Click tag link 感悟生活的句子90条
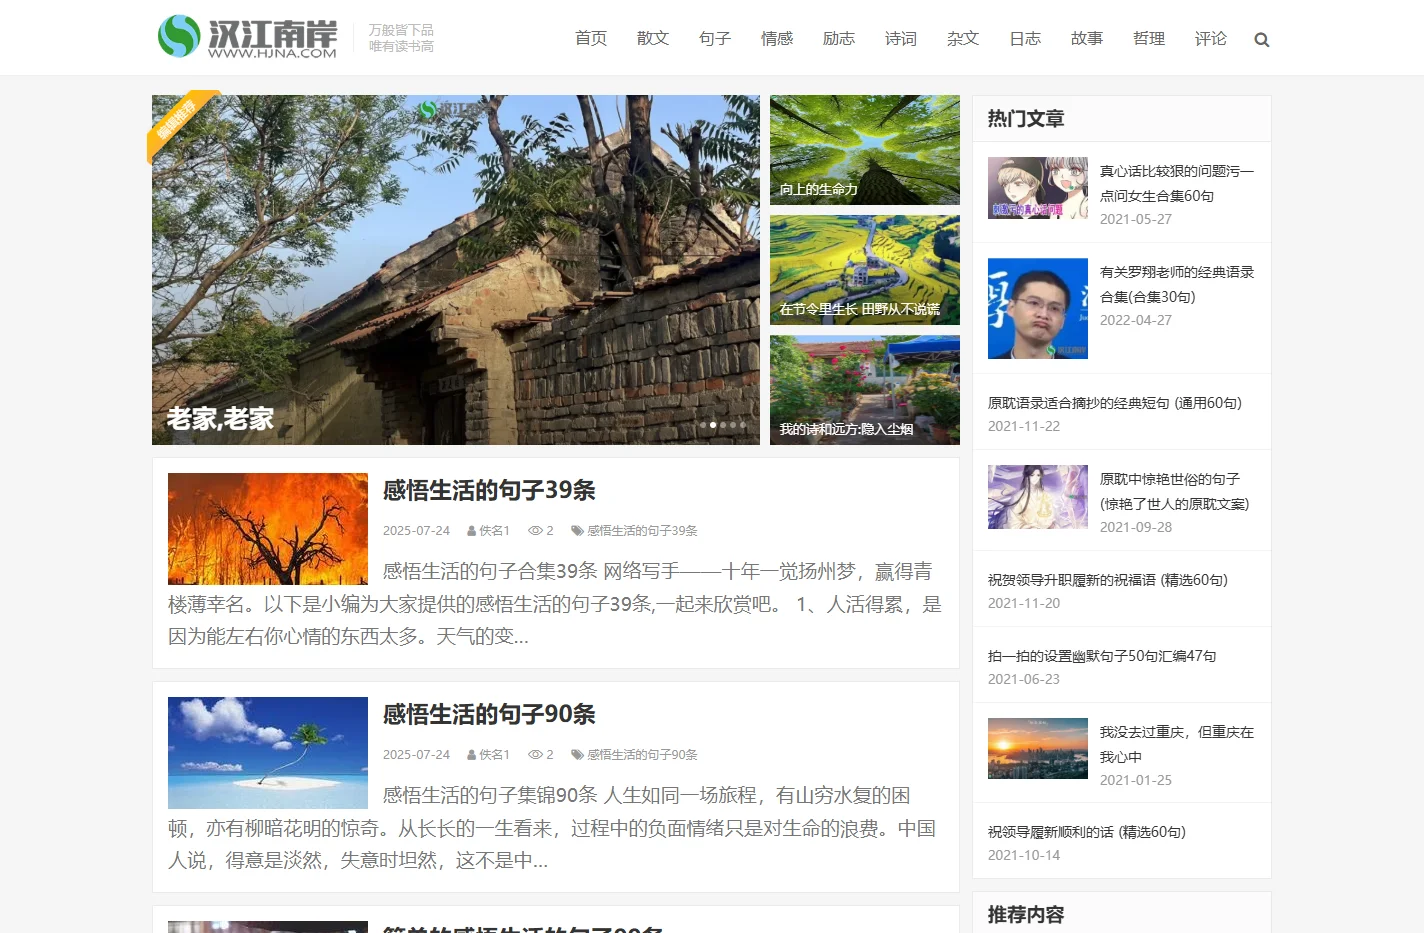The width and height of the screenshot is (1424, 933). pos(642,755)
